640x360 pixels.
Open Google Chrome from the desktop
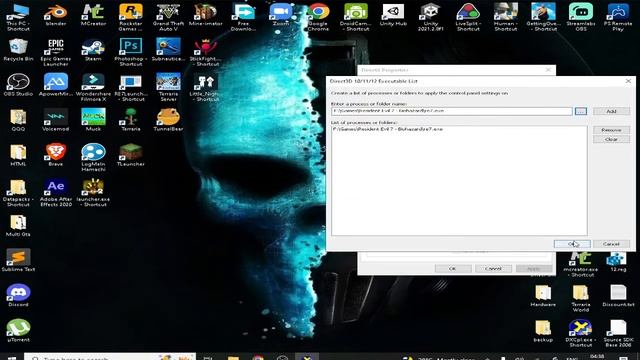point(318,17)
